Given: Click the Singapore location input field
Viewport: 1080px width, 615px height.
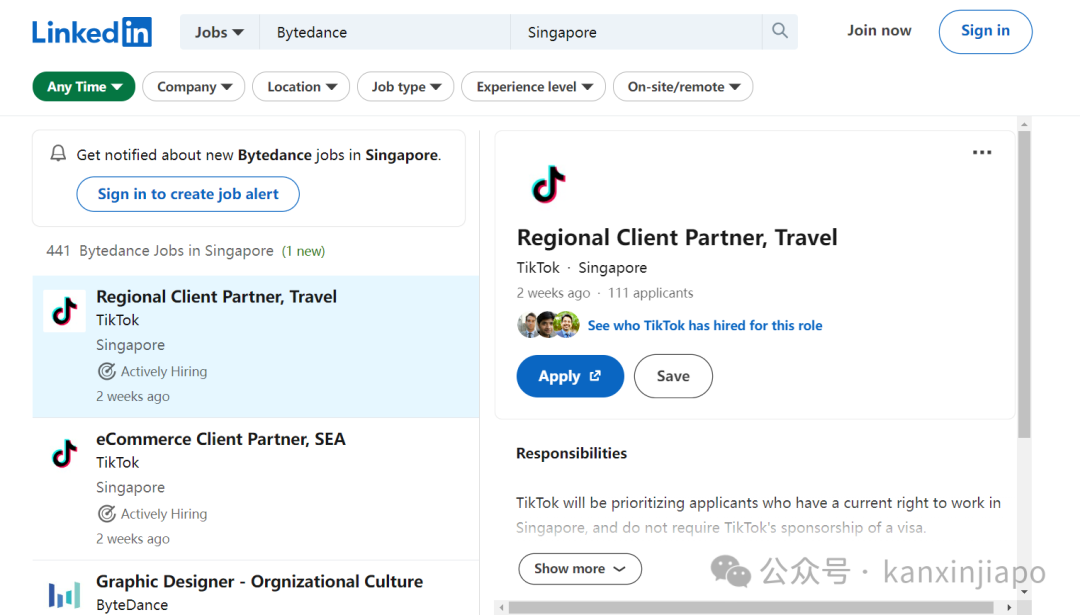Looking at the screenshot, I should point(636,32).
